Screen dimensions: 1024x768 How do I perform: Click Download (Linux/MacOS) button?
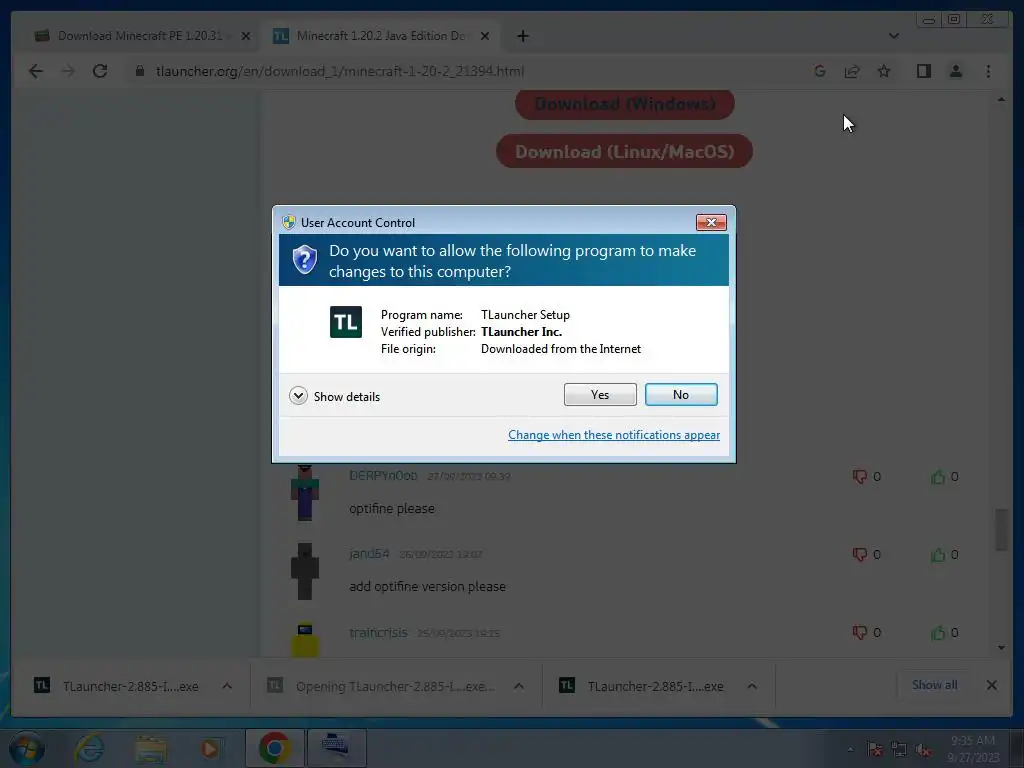point(624,152)
